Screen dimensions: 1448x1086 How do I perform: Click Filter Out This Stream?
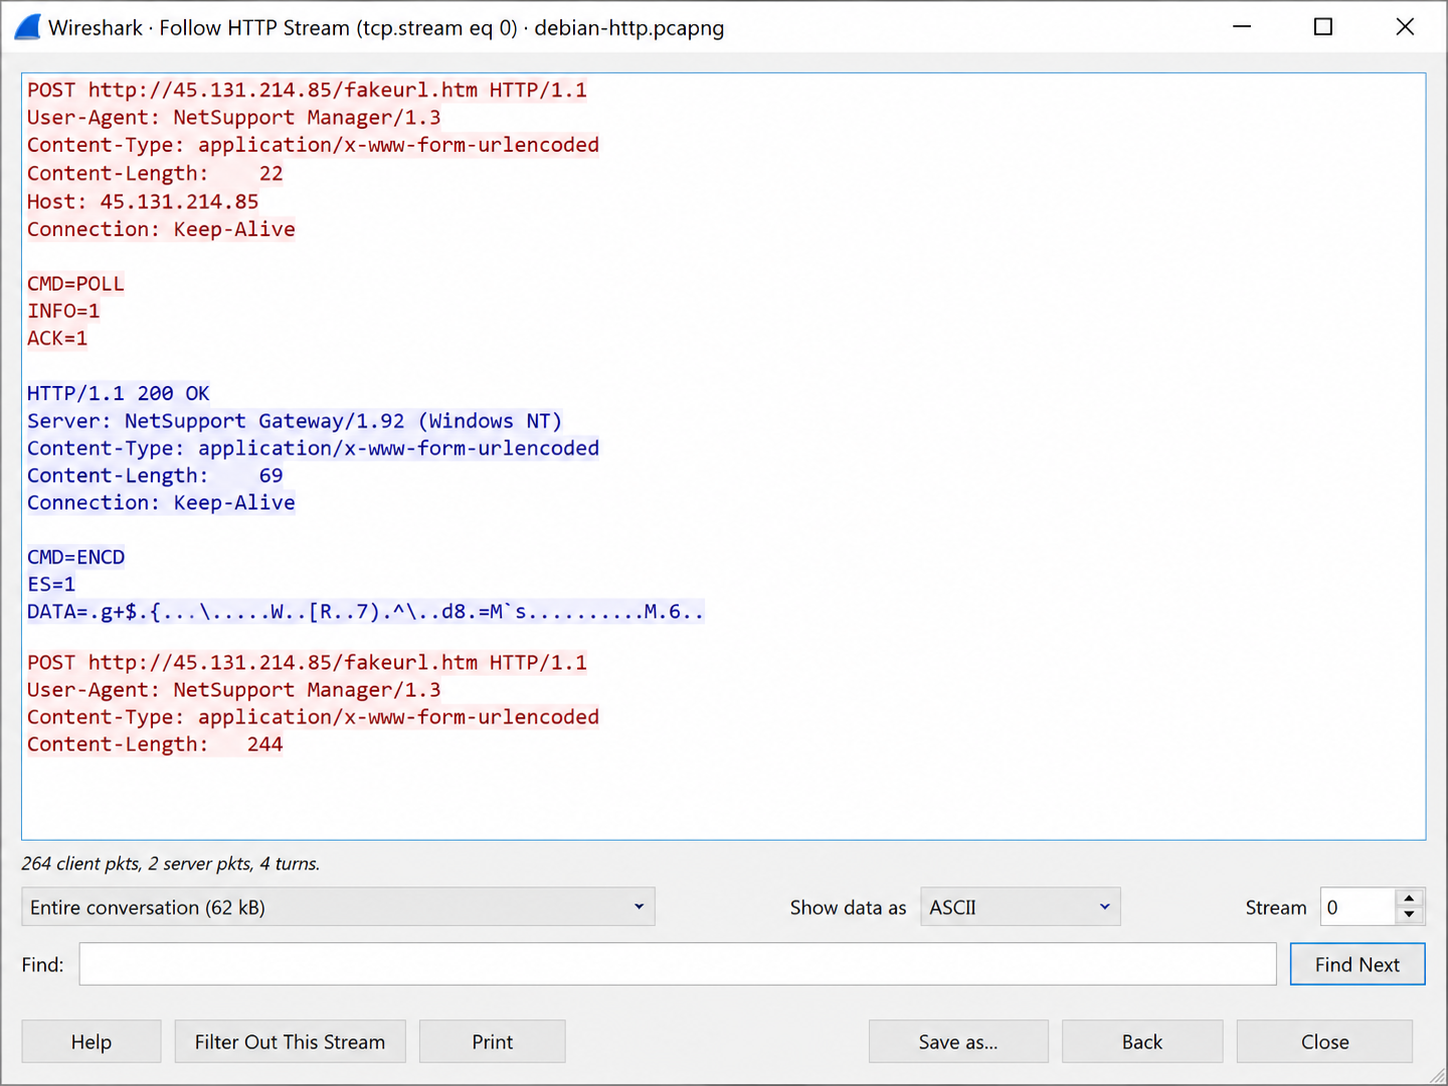tap(290, 1042)
